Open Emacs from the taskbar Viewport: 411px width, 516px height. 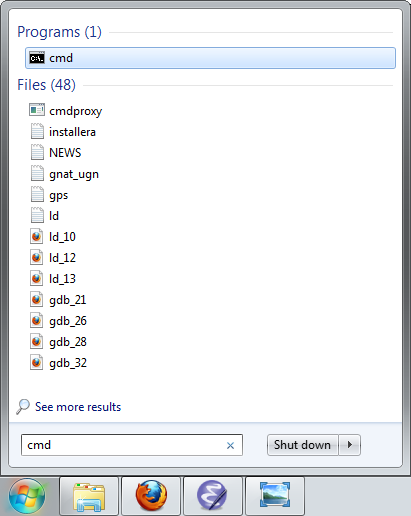pos(213,496)
